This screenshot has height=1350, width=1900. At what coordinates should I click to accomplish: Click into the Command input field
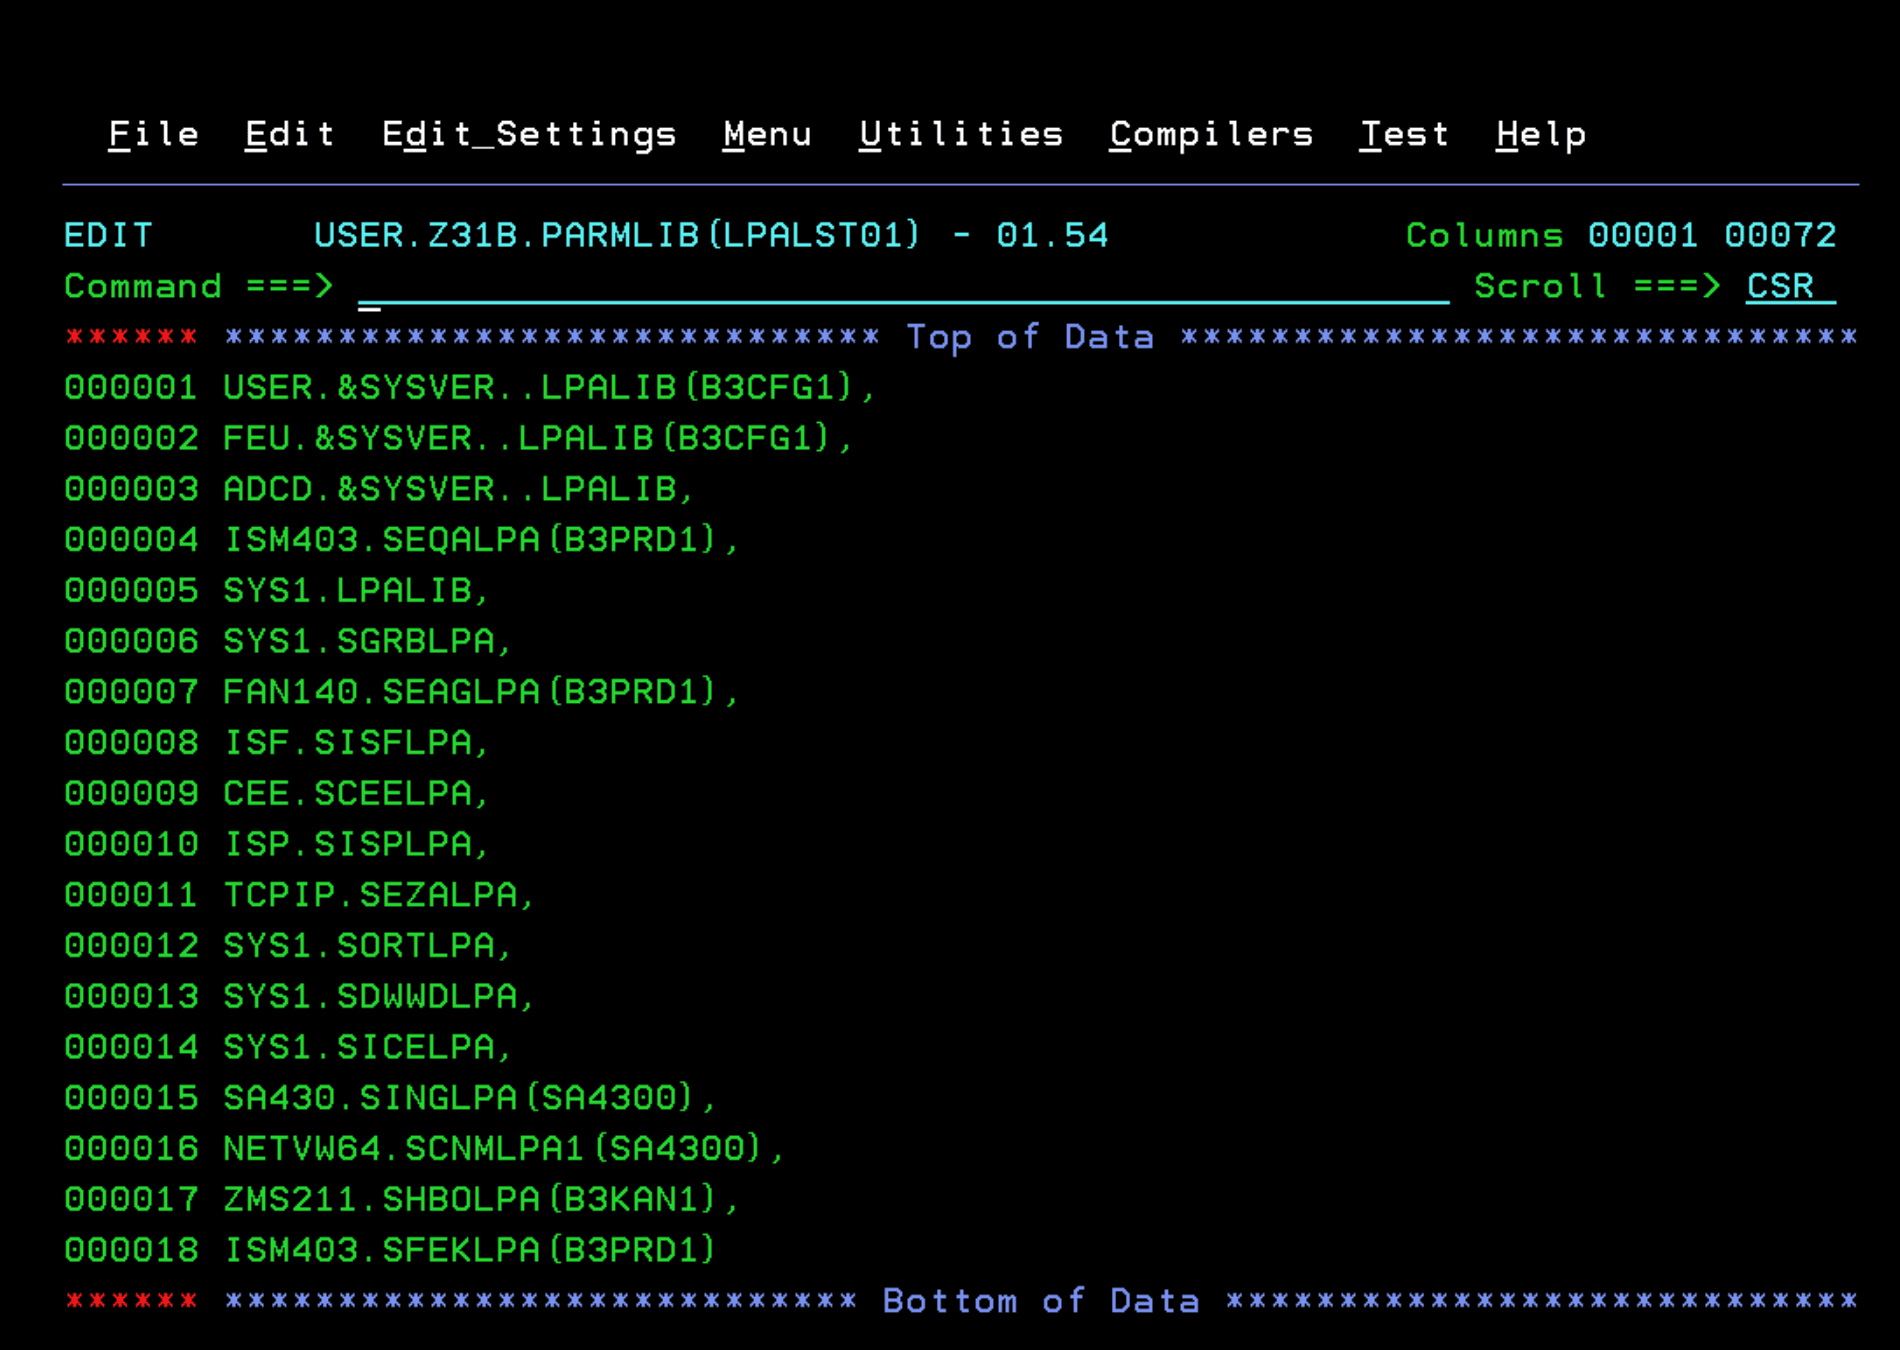point(900,287)
